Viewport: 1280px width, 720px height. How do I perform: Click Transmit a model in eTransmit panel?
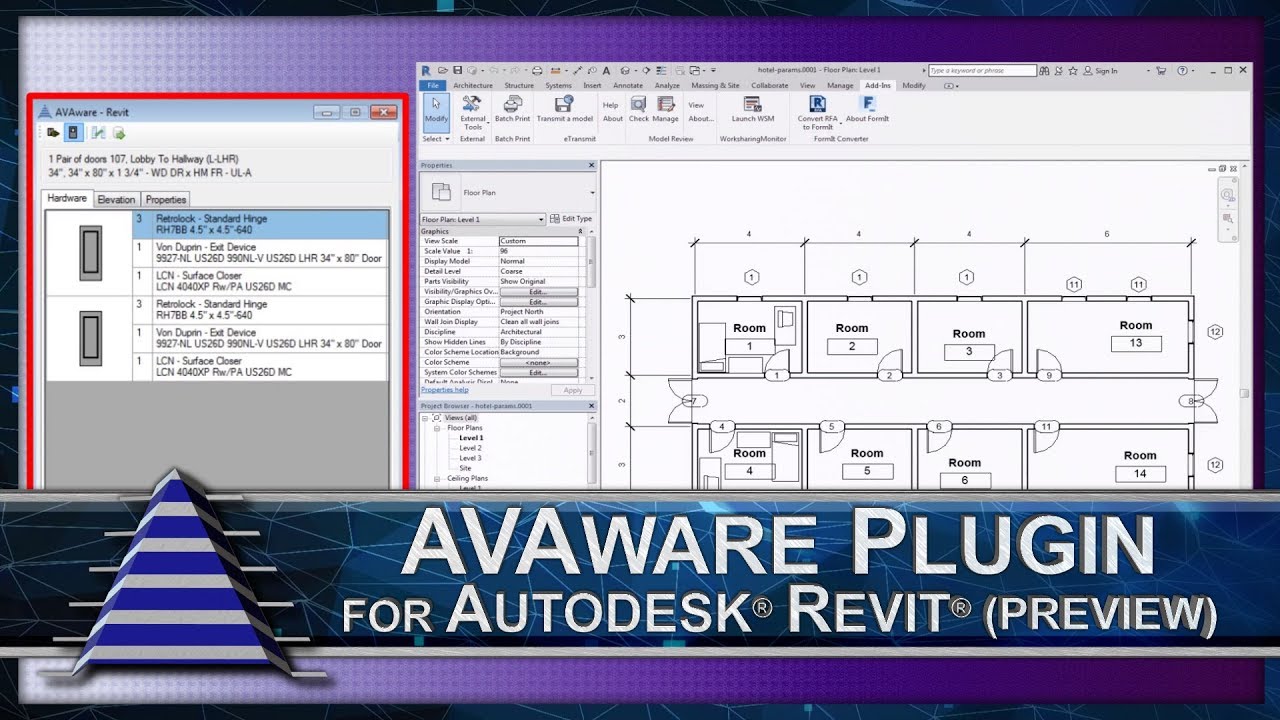click(565, 110)
